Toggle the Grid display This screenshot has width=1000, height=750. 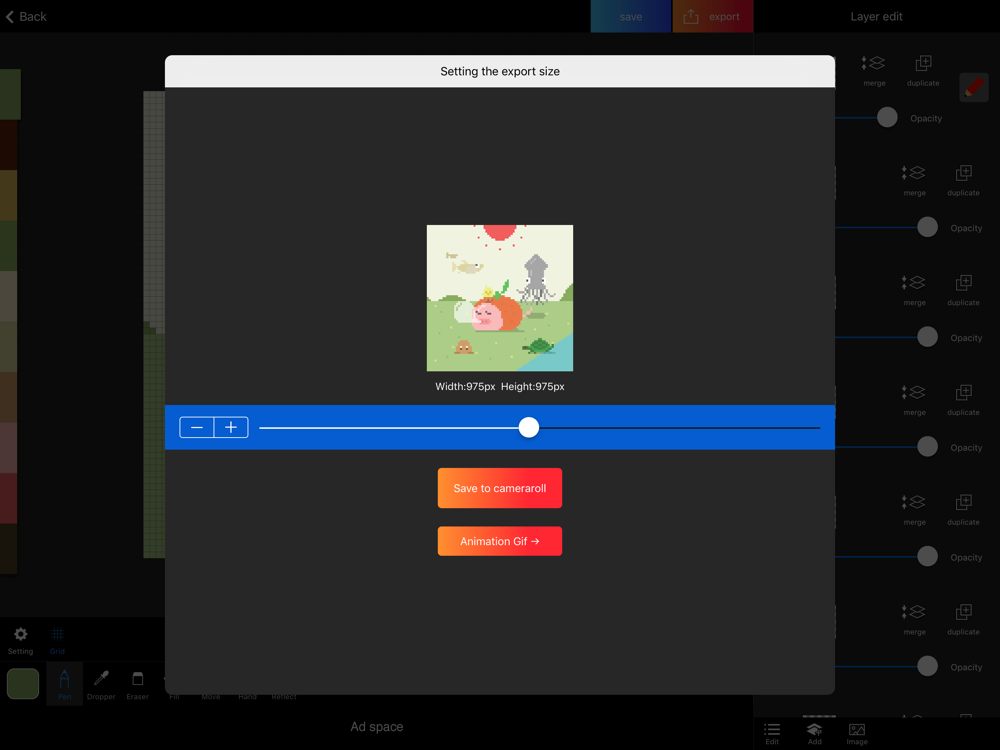coord(57,638)
